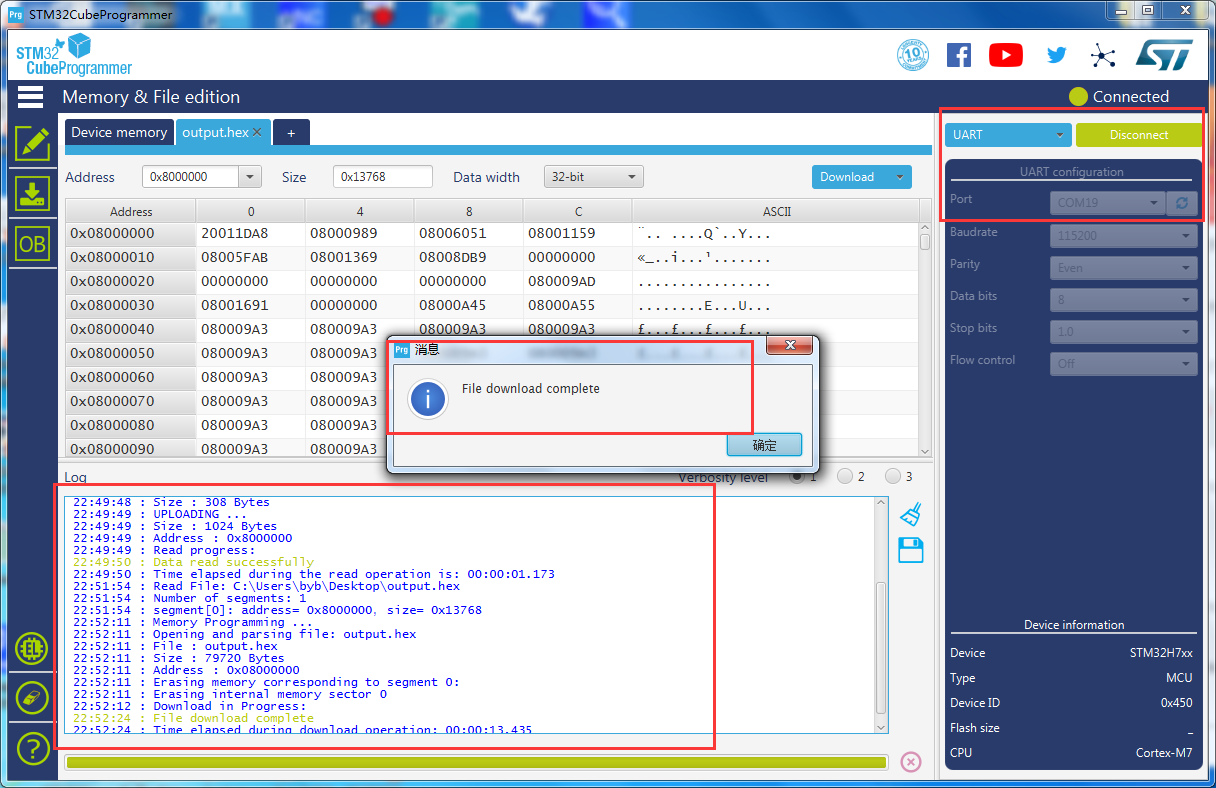
Task: Open the help question mark icon
Action: 32,747
